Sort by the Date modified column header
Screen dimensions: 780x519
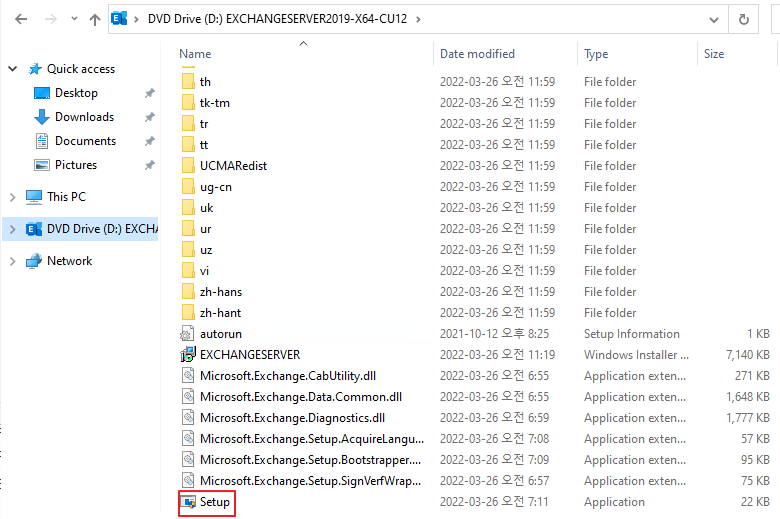477,54
